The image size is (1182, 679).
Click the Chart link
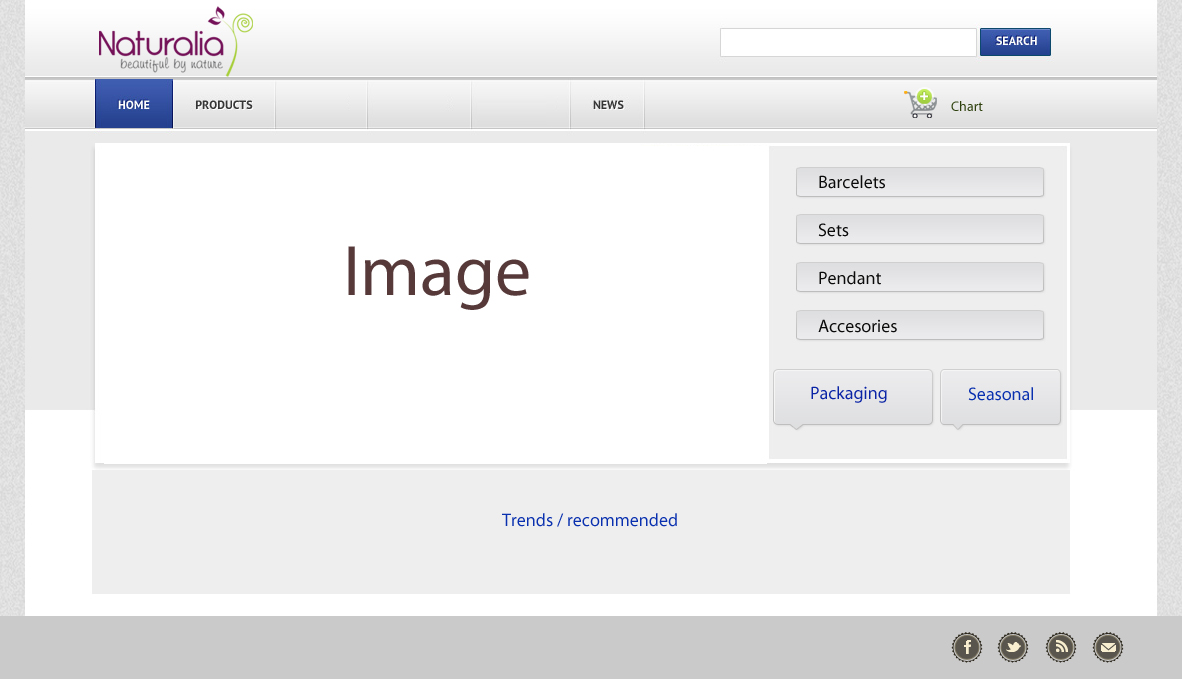tap(967, 106)
